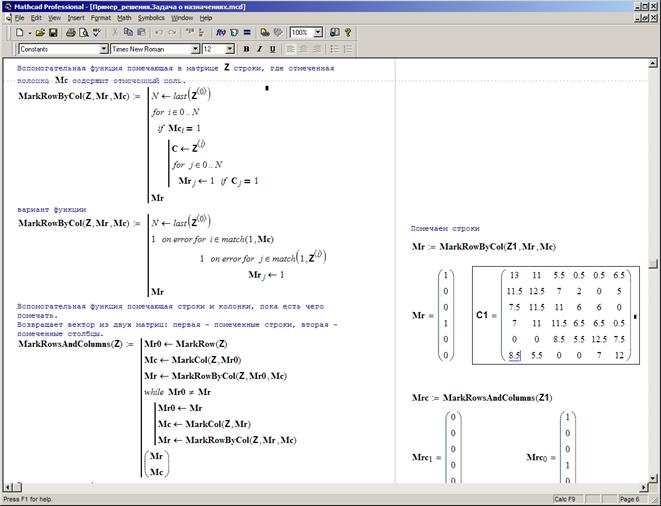Open the Help question mark icon
The image size is (661, 506).
(x=347, y=32)
